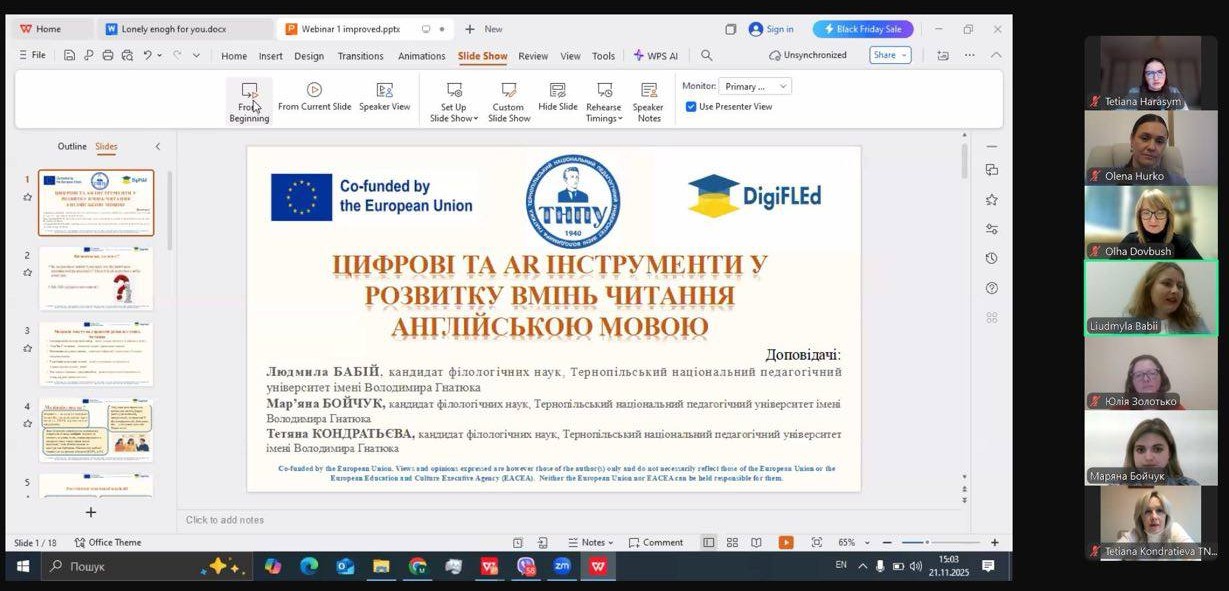Expand the Set Up Slide Show dropdown

coord(453,118)
